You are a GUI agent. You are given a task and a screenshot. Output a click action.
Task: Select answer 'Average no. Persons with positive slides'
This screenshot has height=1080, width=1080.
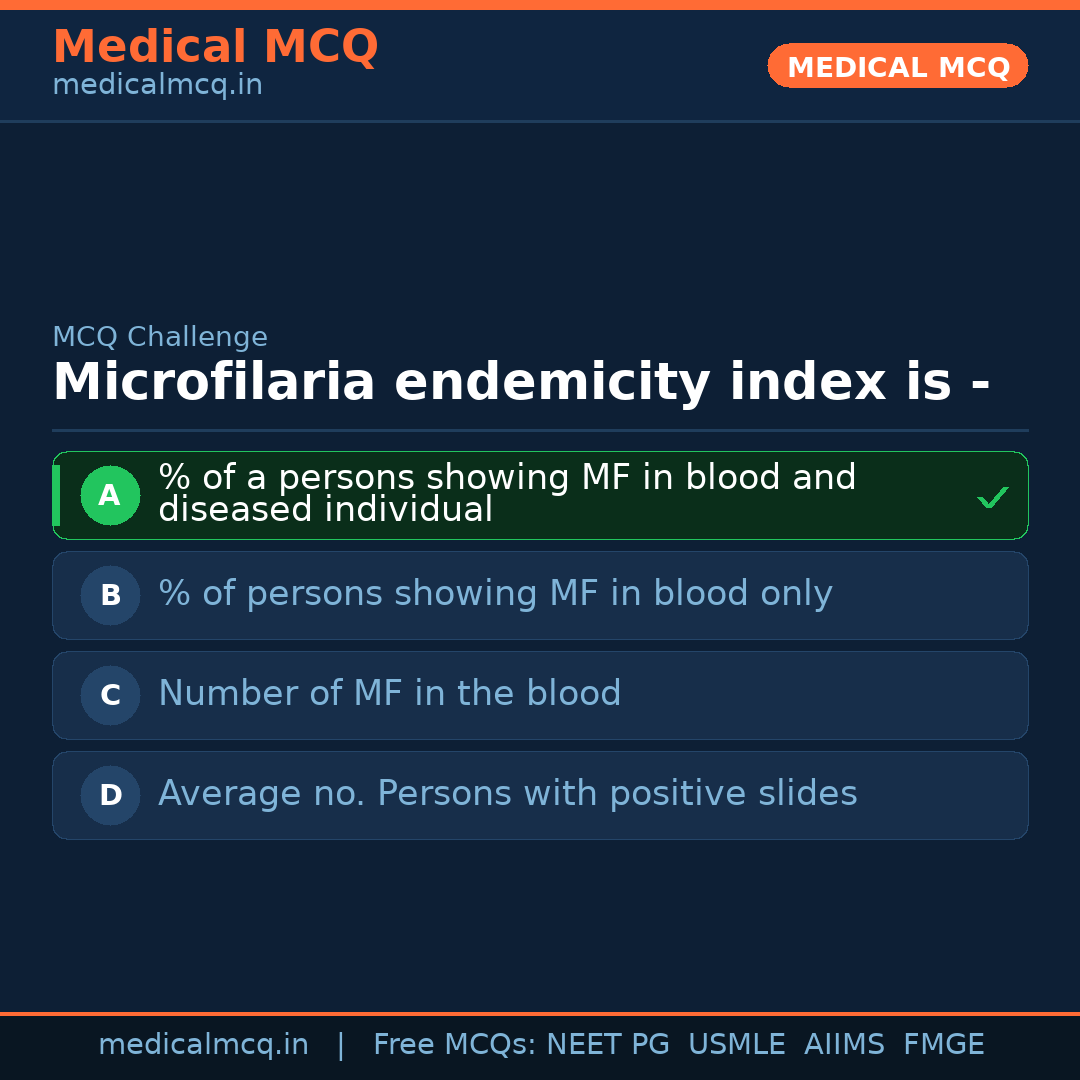[x=507, y=794]
